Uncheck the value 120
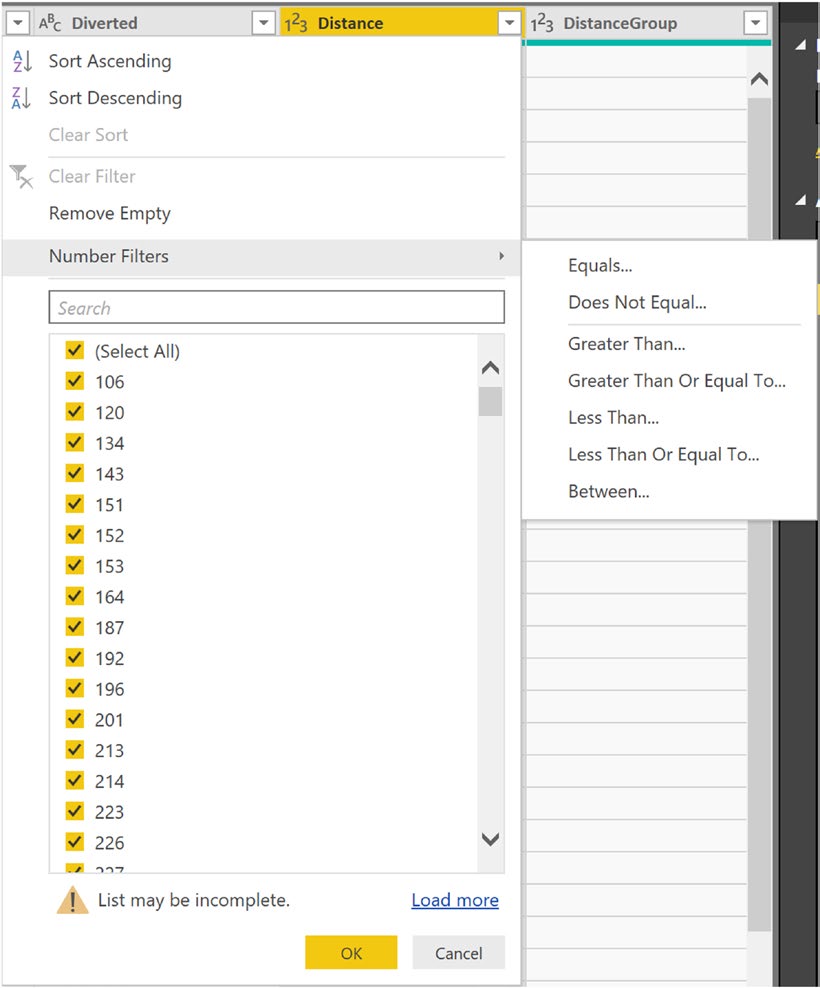This screenshot has height=988, width=820. (74, 412)
